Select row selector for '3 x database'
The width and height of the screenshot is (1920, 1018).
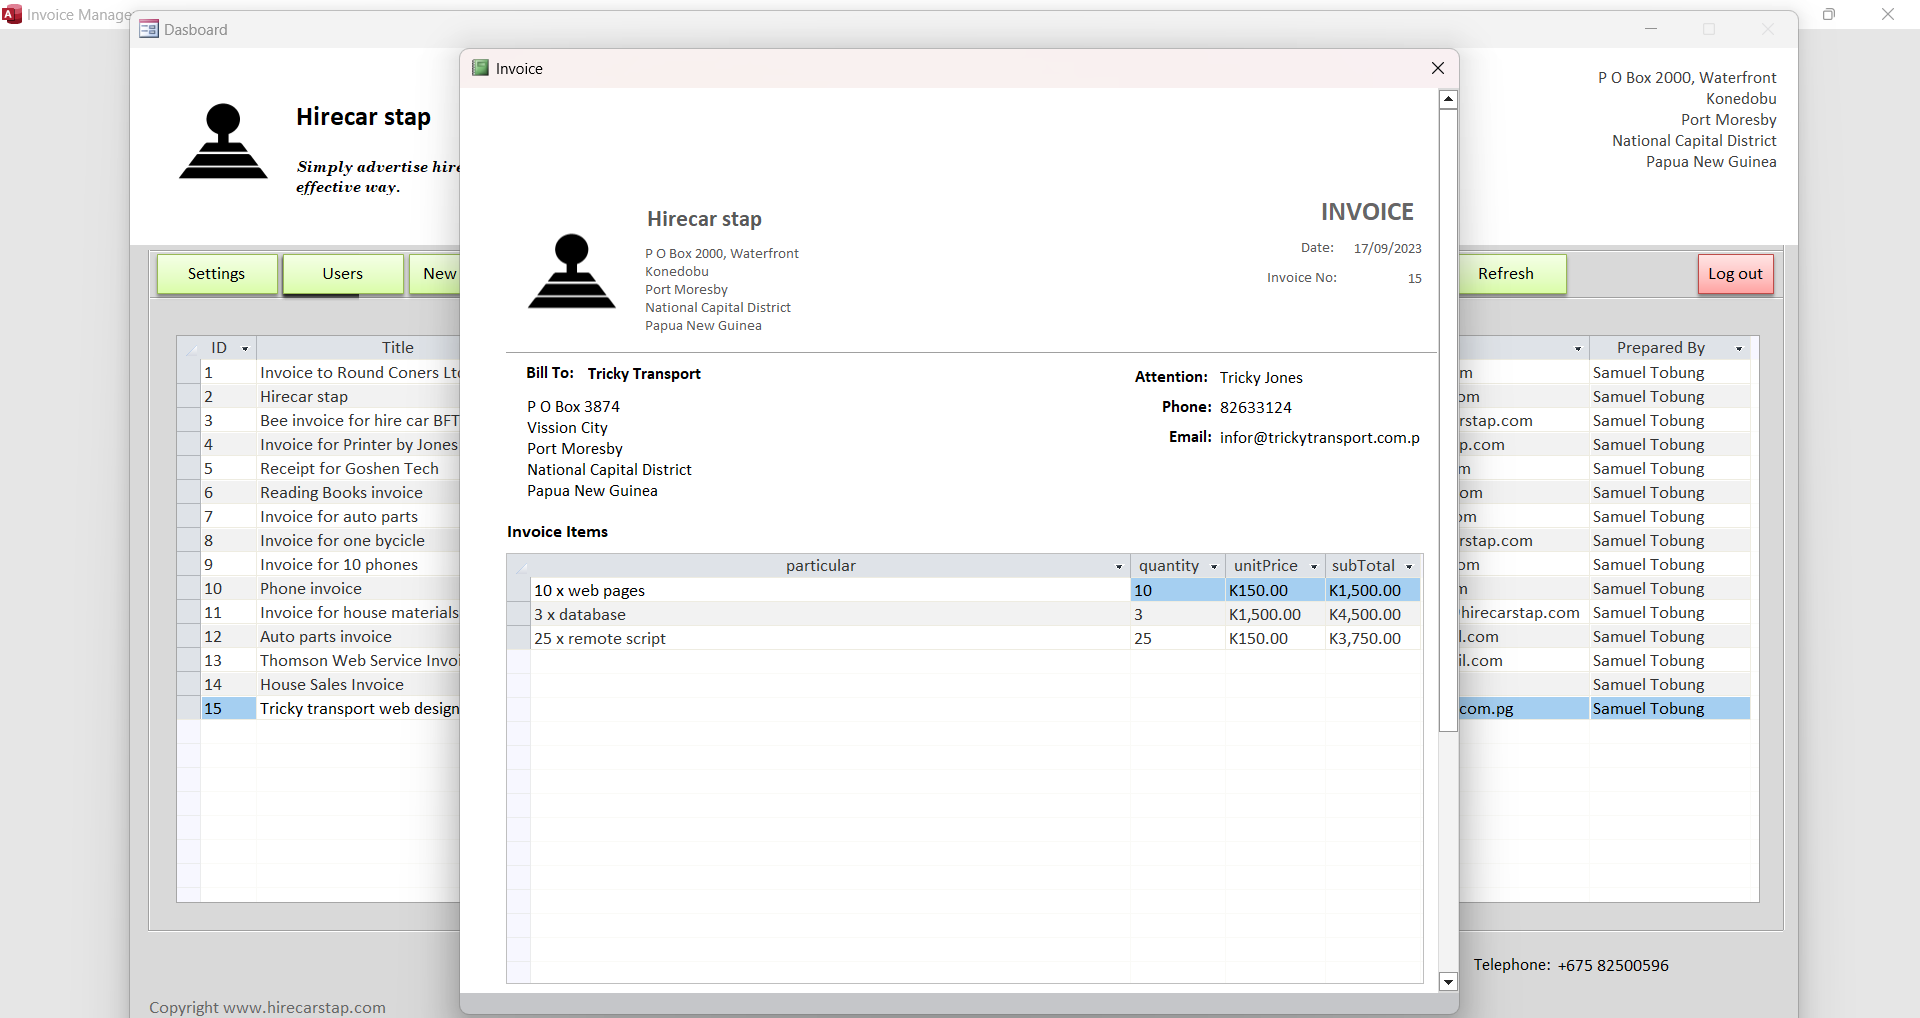pyautogui.click(x=518, y=614)
